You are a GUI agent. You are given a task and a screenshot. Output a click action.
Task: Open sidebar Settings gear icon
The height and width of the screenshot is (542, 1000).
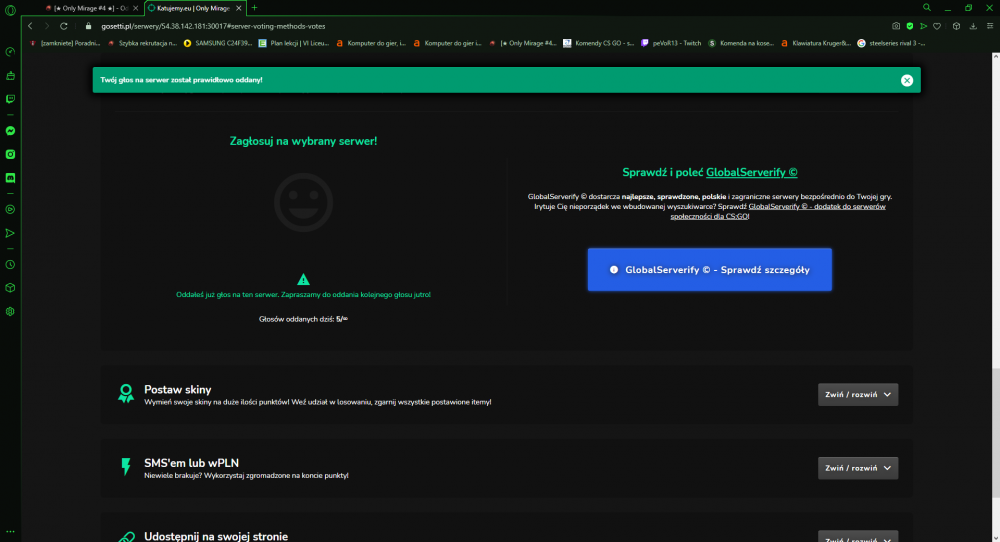[x=10, y=312]
